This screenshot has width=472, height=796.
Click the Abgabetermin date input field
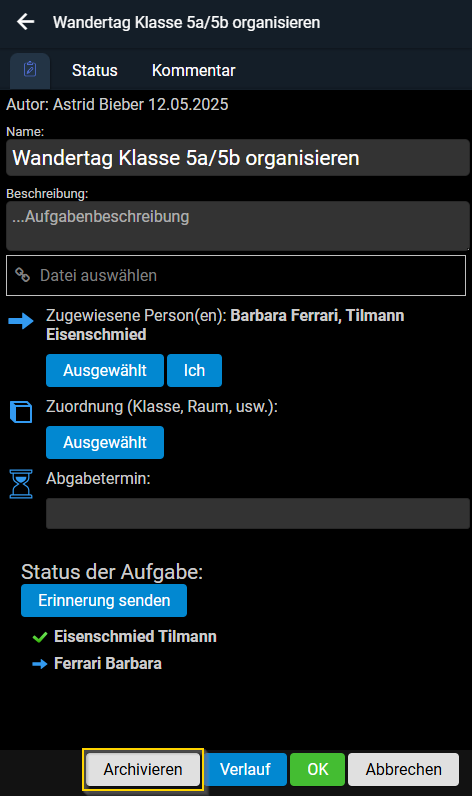coord(258,513)
